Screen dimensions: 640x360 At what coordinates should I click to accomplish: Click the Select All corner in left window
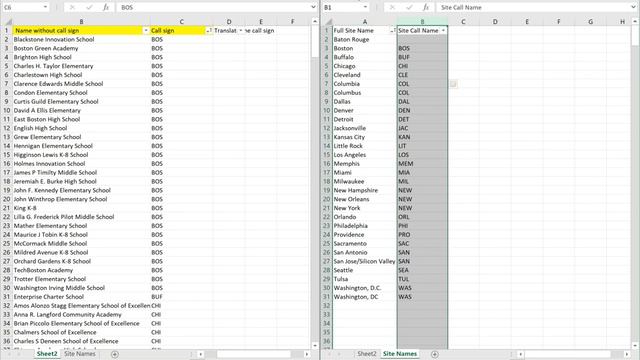tap(8, 22)
